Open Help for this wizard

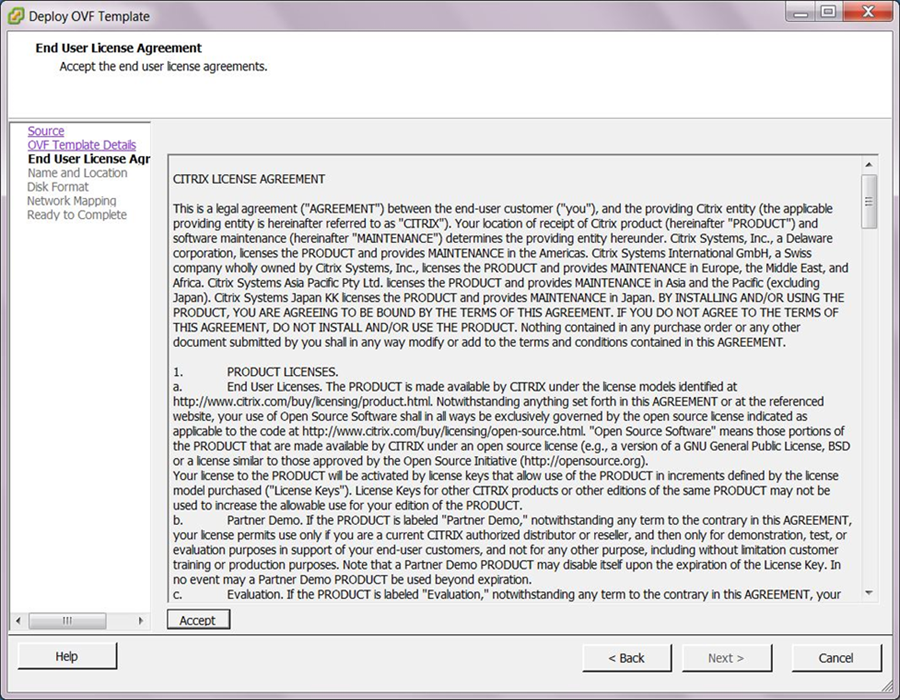67,656
